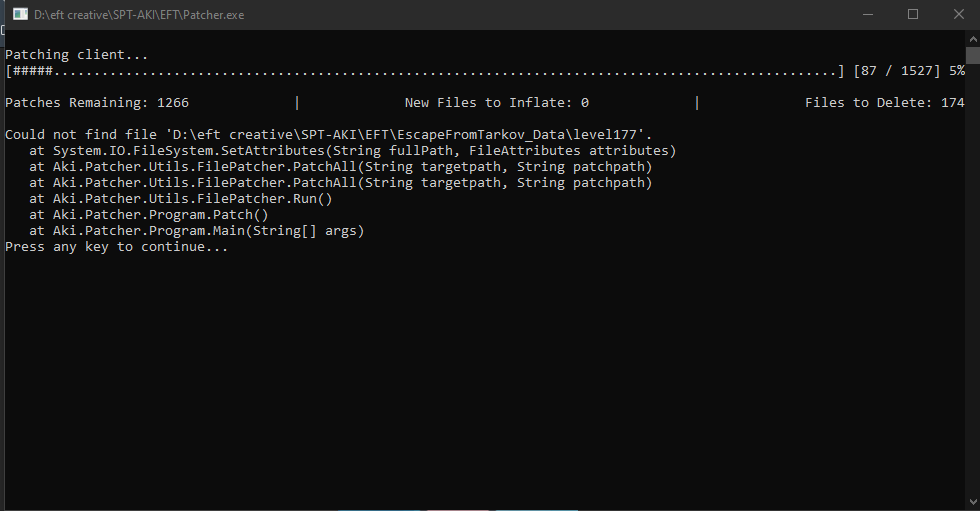Image resolution: width=980 pixels, height=511 pixels.
Task: Click the 'Could not find file' error line
Action: 328,135
